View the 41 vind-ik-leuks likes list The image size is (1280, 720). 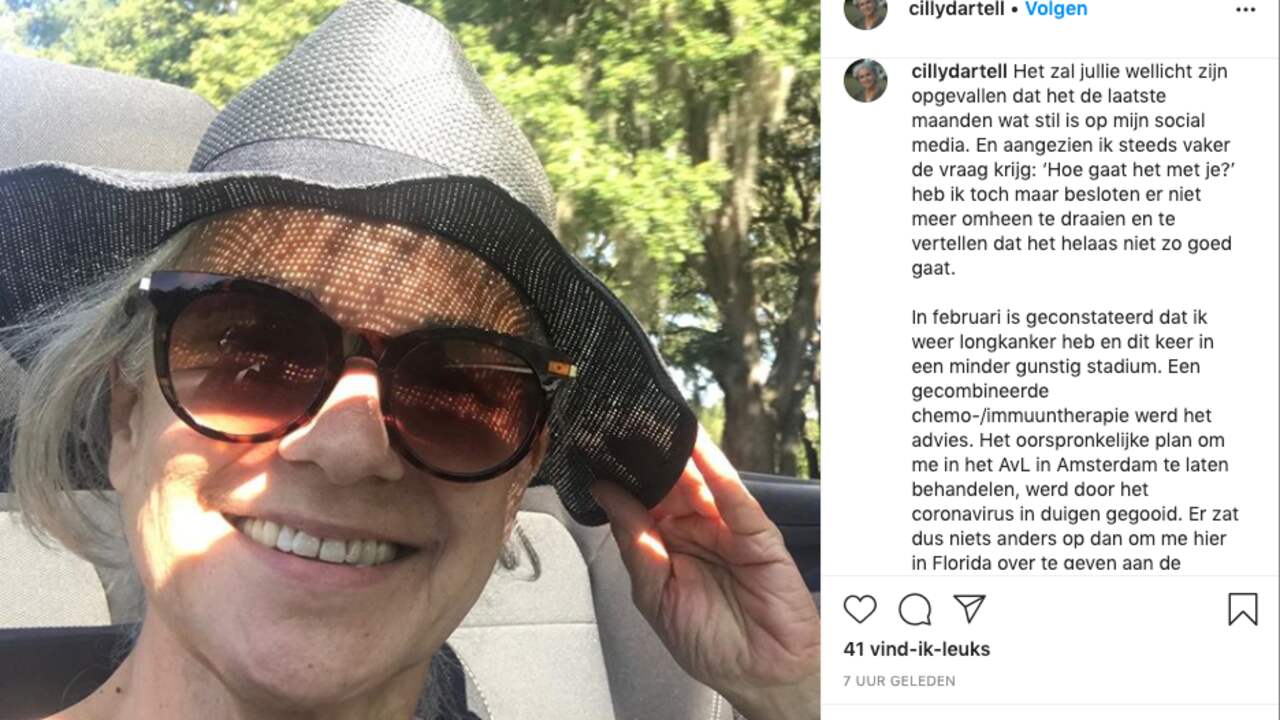[917, 649]
